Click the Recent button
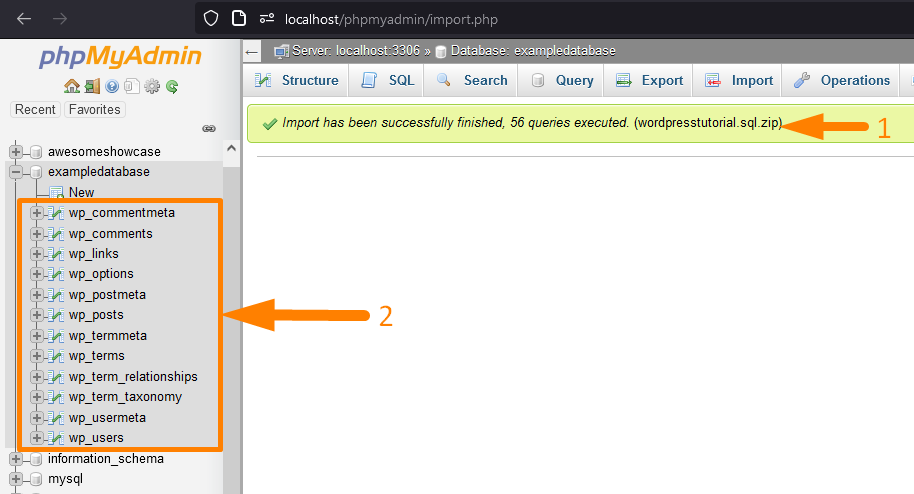This screenshot has height=494, width=914. (x=35, y=110)
